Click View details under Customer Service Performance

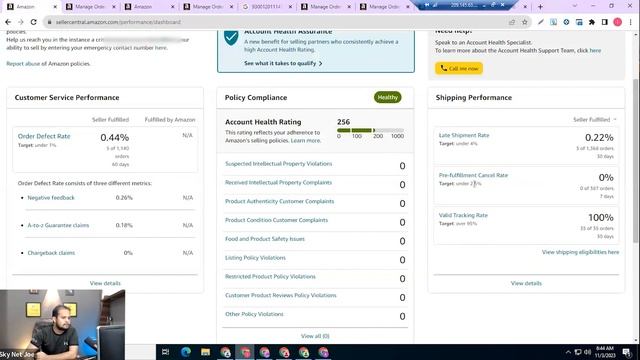point(105,283)
